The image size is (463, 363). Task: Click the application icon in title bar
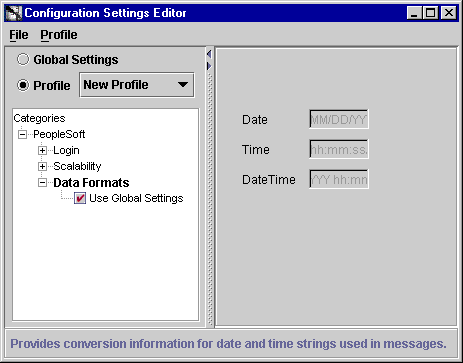point(13,13)
